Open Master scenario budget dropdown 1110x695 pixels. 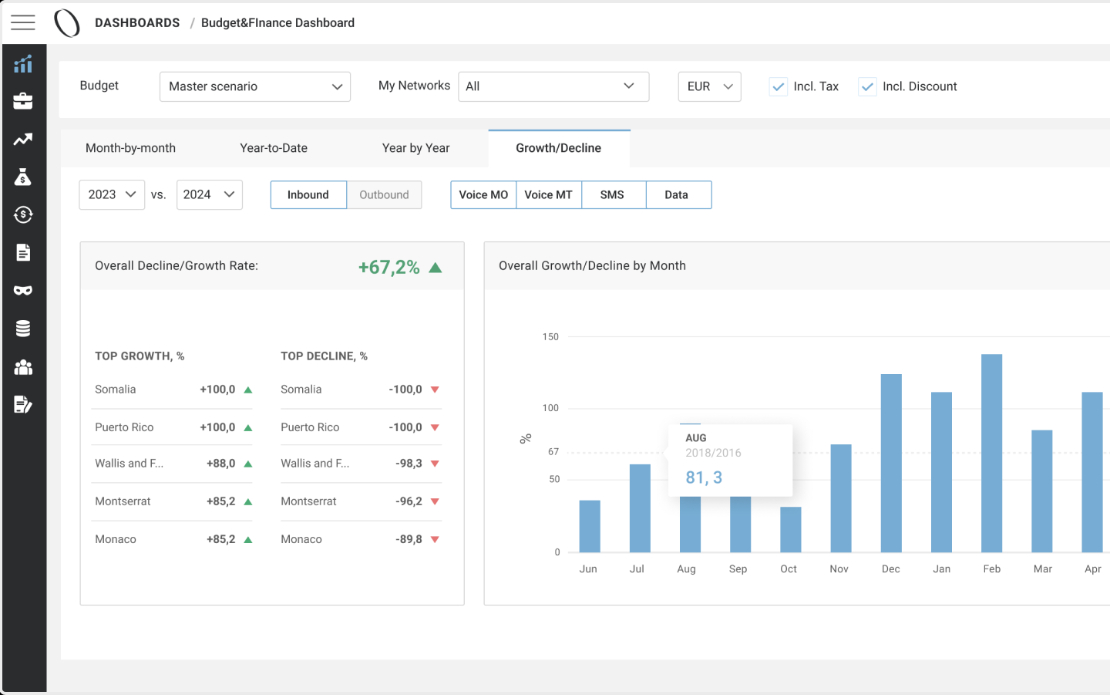(x=255, y=86)
